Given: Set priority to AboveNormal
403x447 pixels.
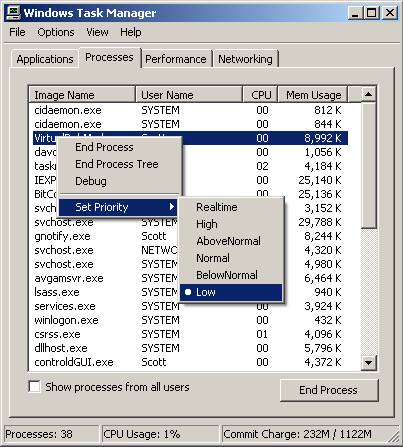Looking at the screenshot, I should [228, 241].
